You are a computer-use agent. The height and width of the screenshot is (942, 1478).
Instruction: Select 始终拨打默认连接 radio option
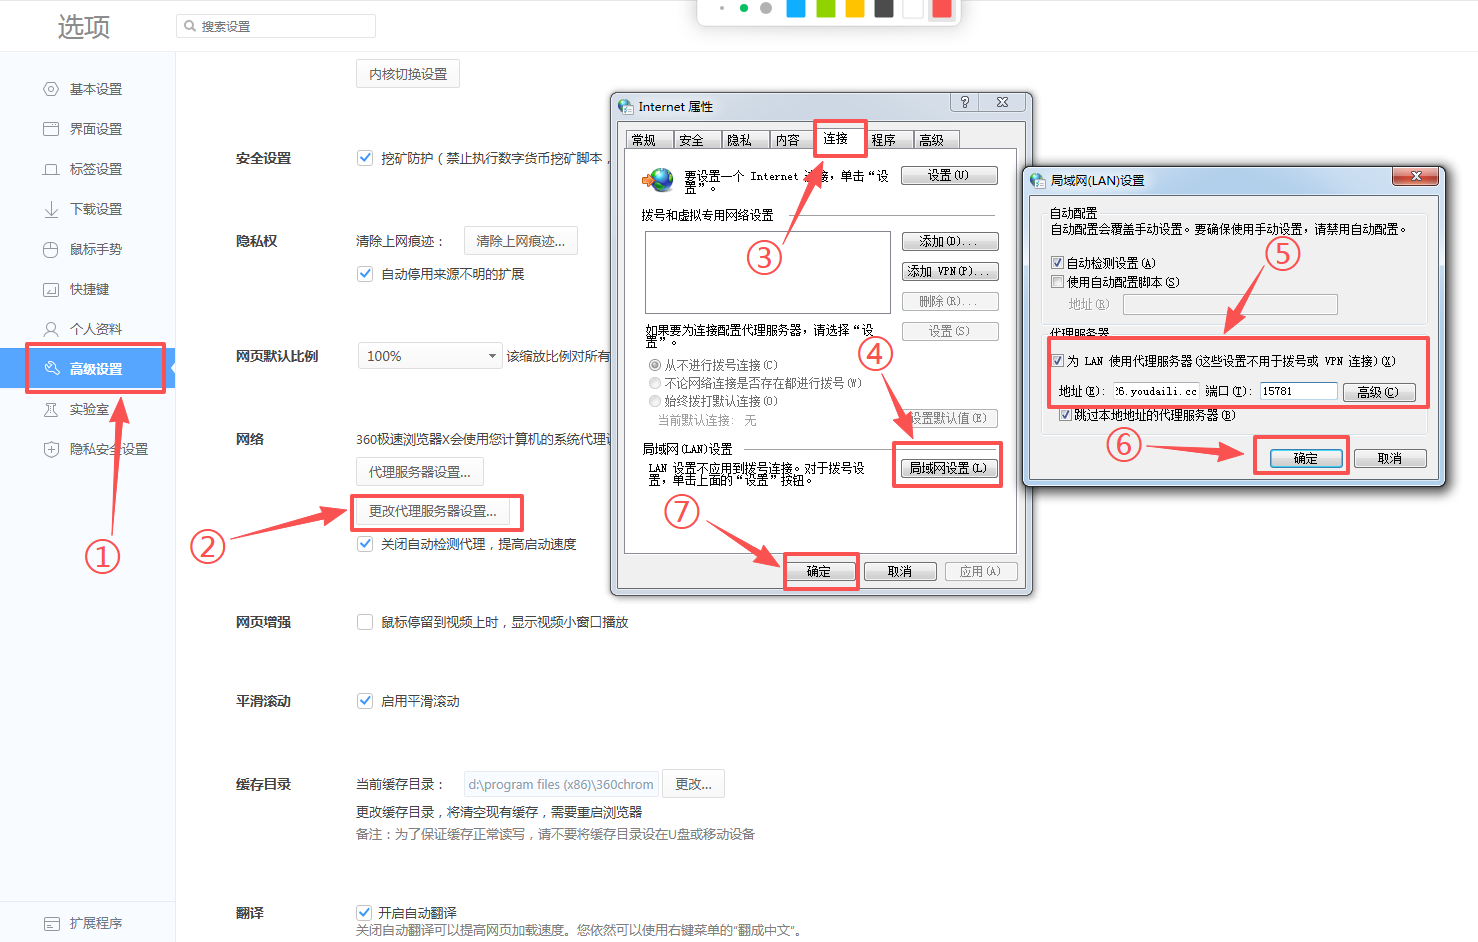pyautogui.click(x=654, y=400)
